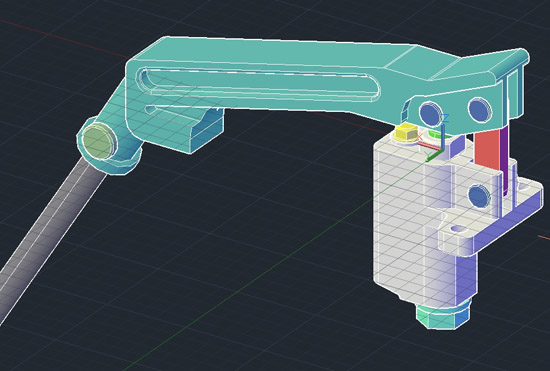Select the lavender mounting flange base
The height and width of the screenshot is (371, 550).
tap(491, 217)
